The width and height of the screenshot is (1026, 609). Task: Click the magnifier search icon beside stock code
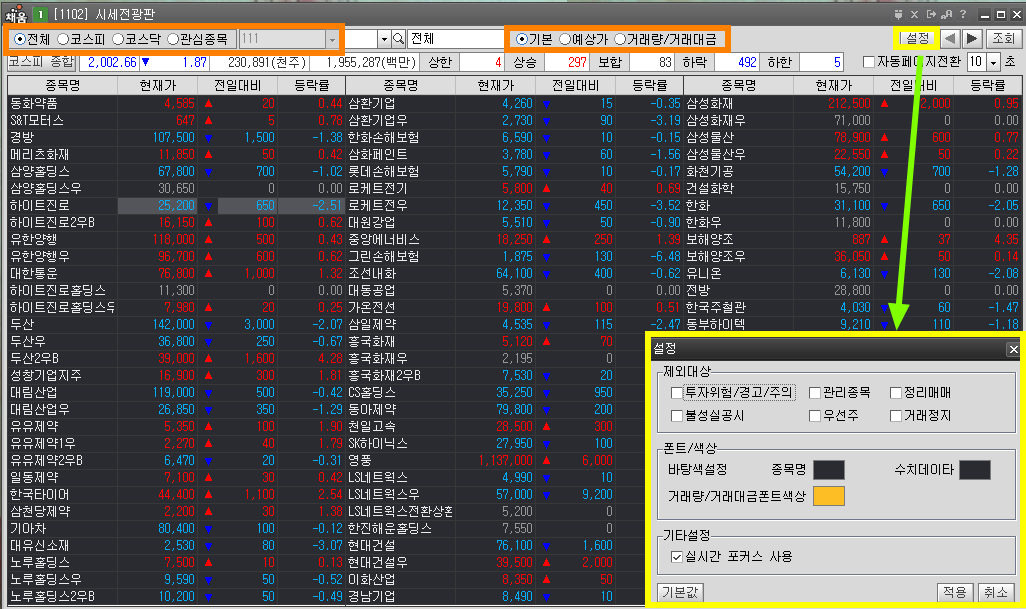398,39
